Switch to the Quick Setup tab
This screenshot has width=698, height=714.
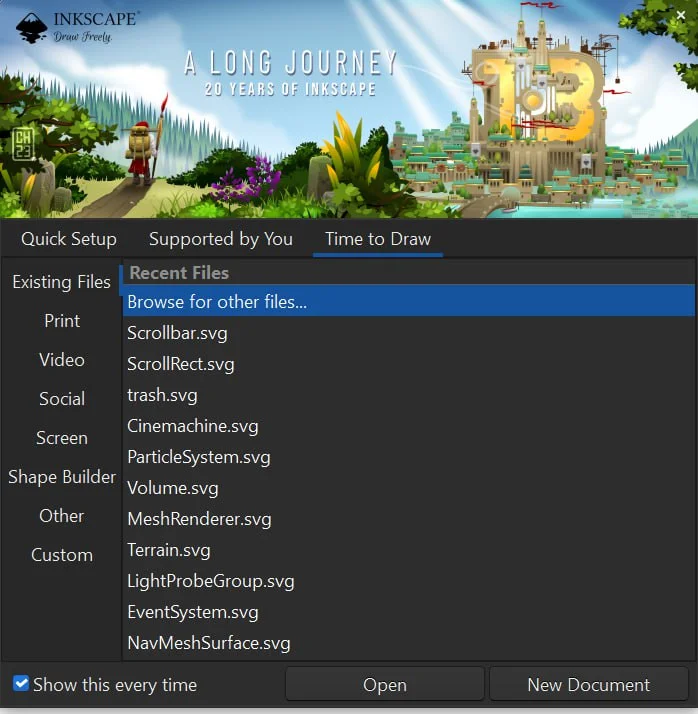tap(69, 239)
